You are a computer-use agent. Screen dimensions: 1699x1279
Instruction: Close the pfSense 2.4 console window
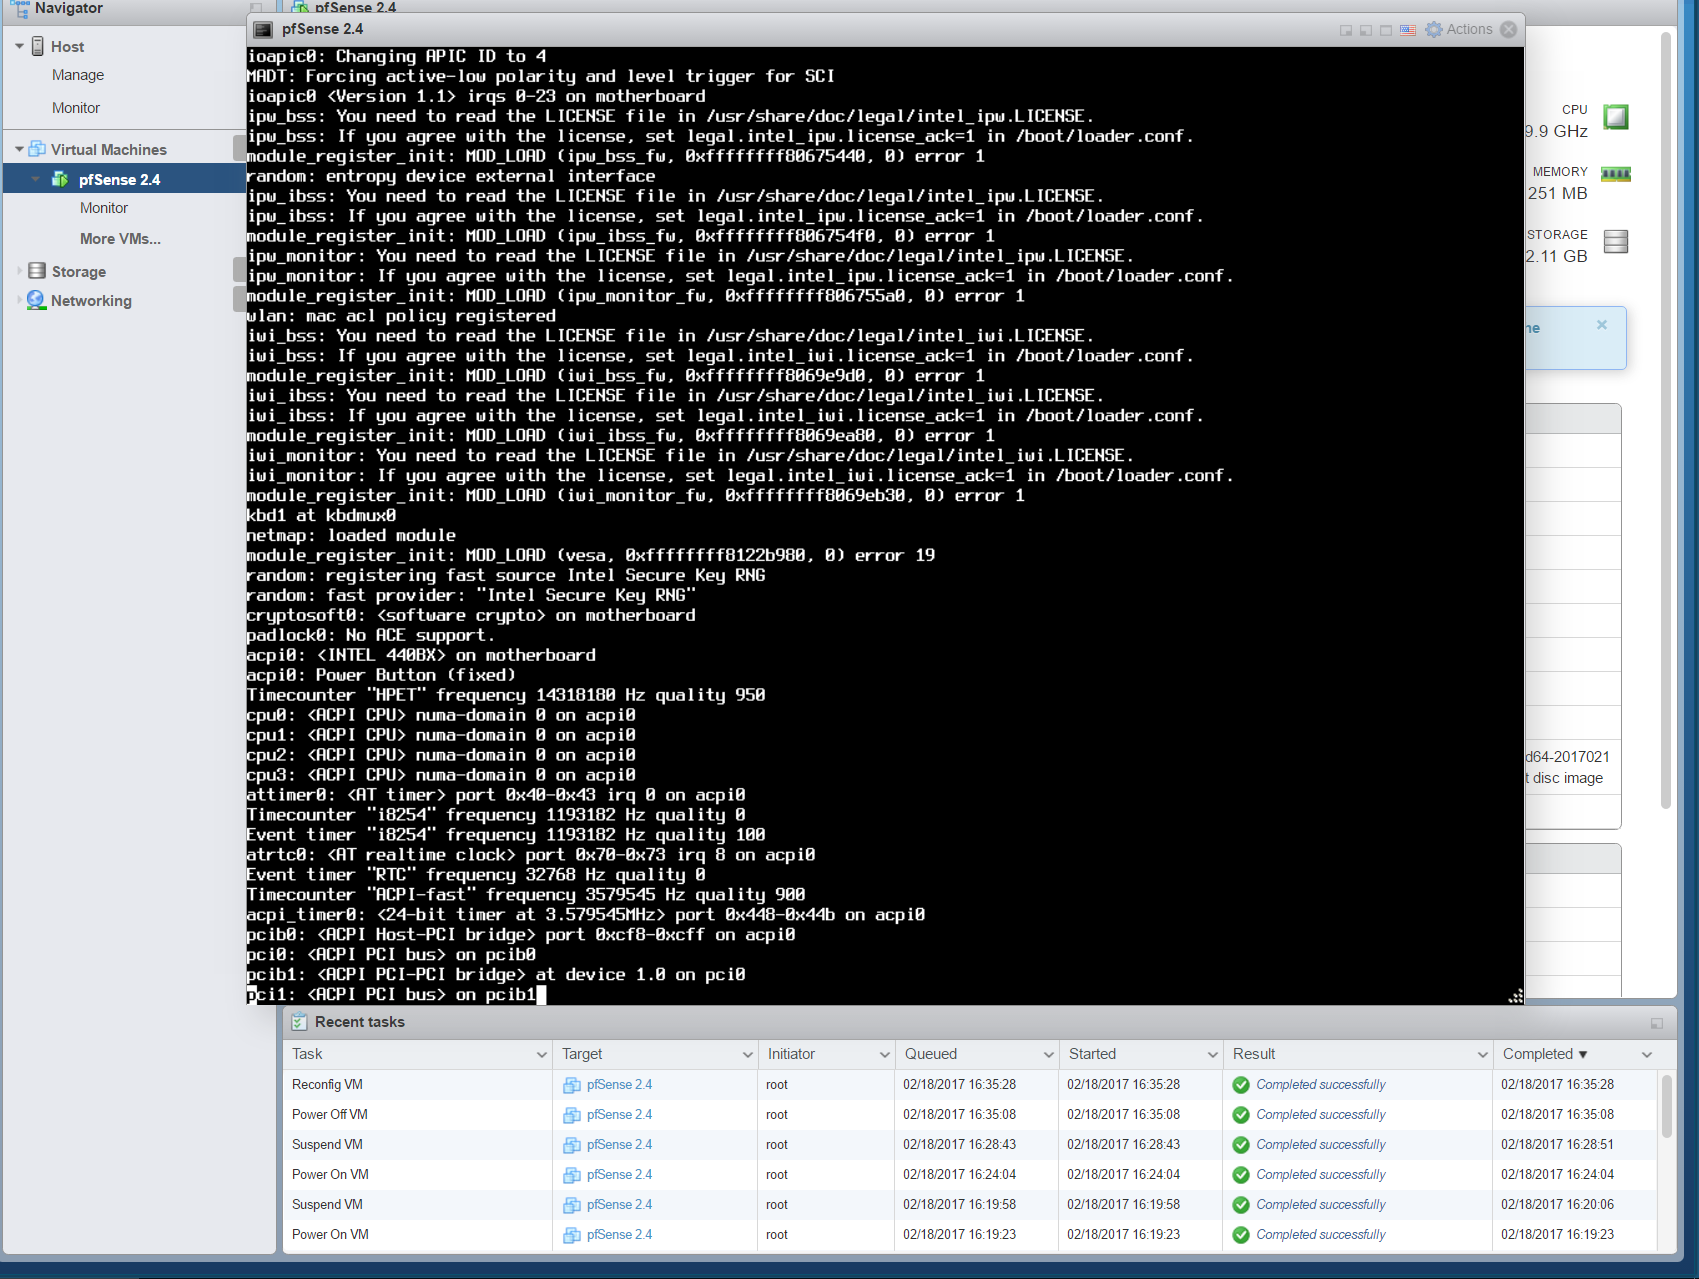[1509, 29]
